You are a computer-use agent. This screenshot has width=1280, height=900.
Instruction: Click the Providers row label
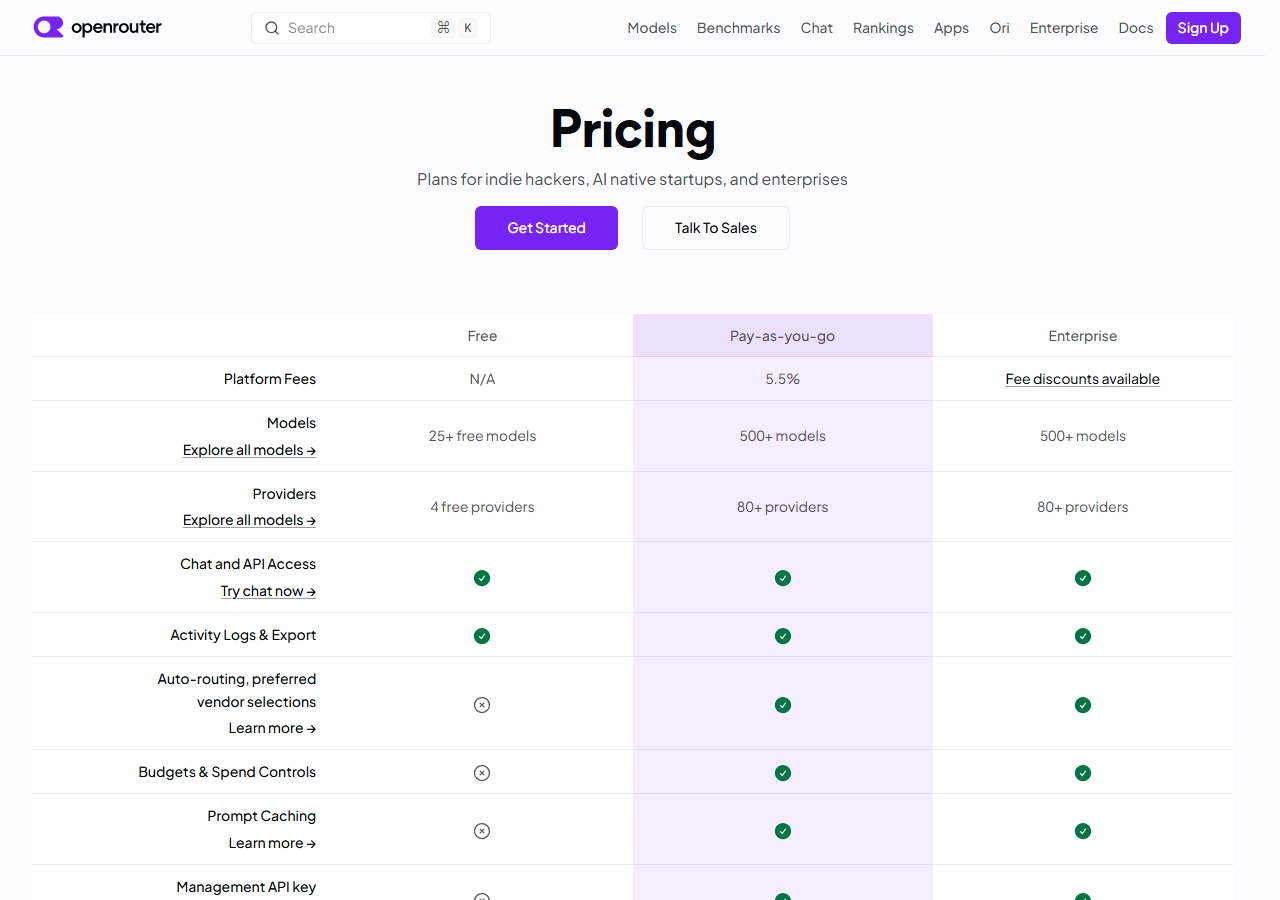click(284, 494)
